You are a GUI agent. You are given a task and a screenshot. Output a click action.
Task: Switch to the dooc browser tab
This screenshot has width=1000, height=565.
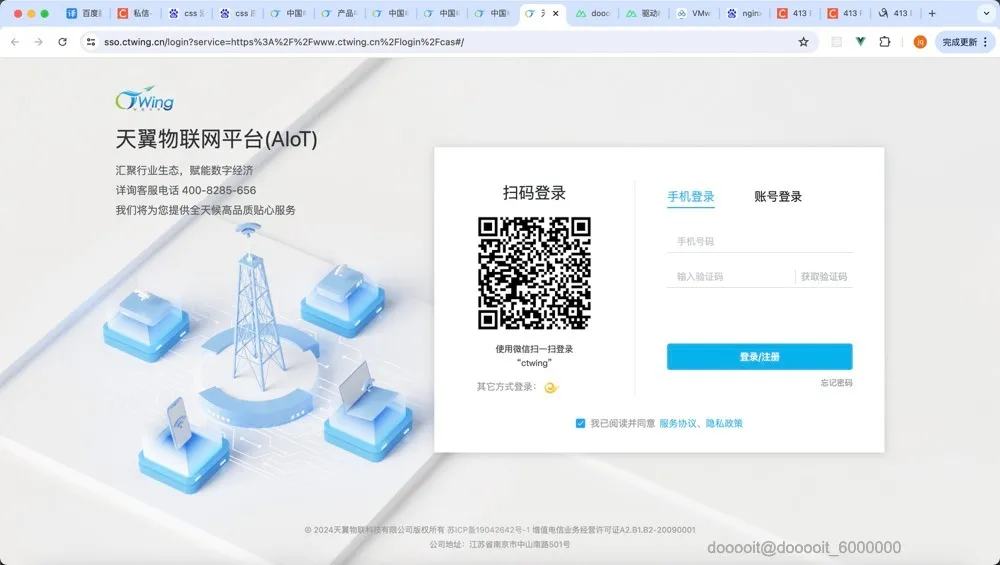(592, 13)
